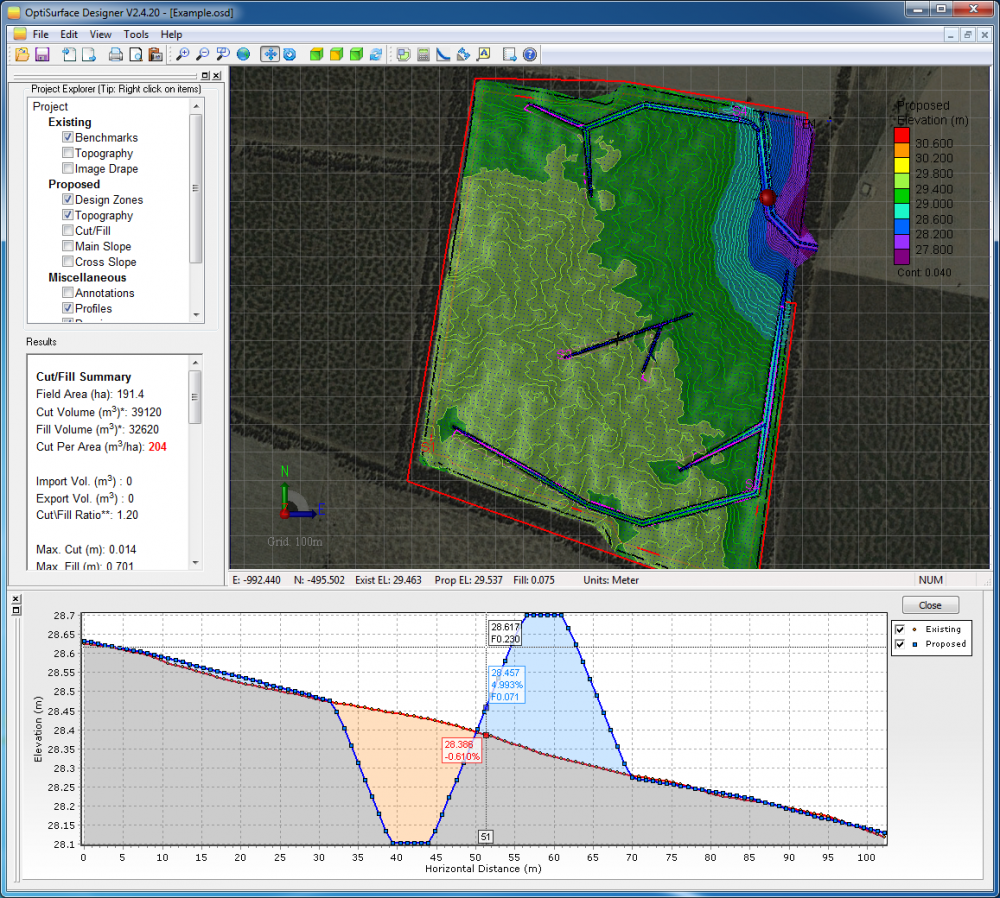1000x898 pixels.
Task: Enable the Cut/Fill checkbox
Action: (x=68, y=230)
